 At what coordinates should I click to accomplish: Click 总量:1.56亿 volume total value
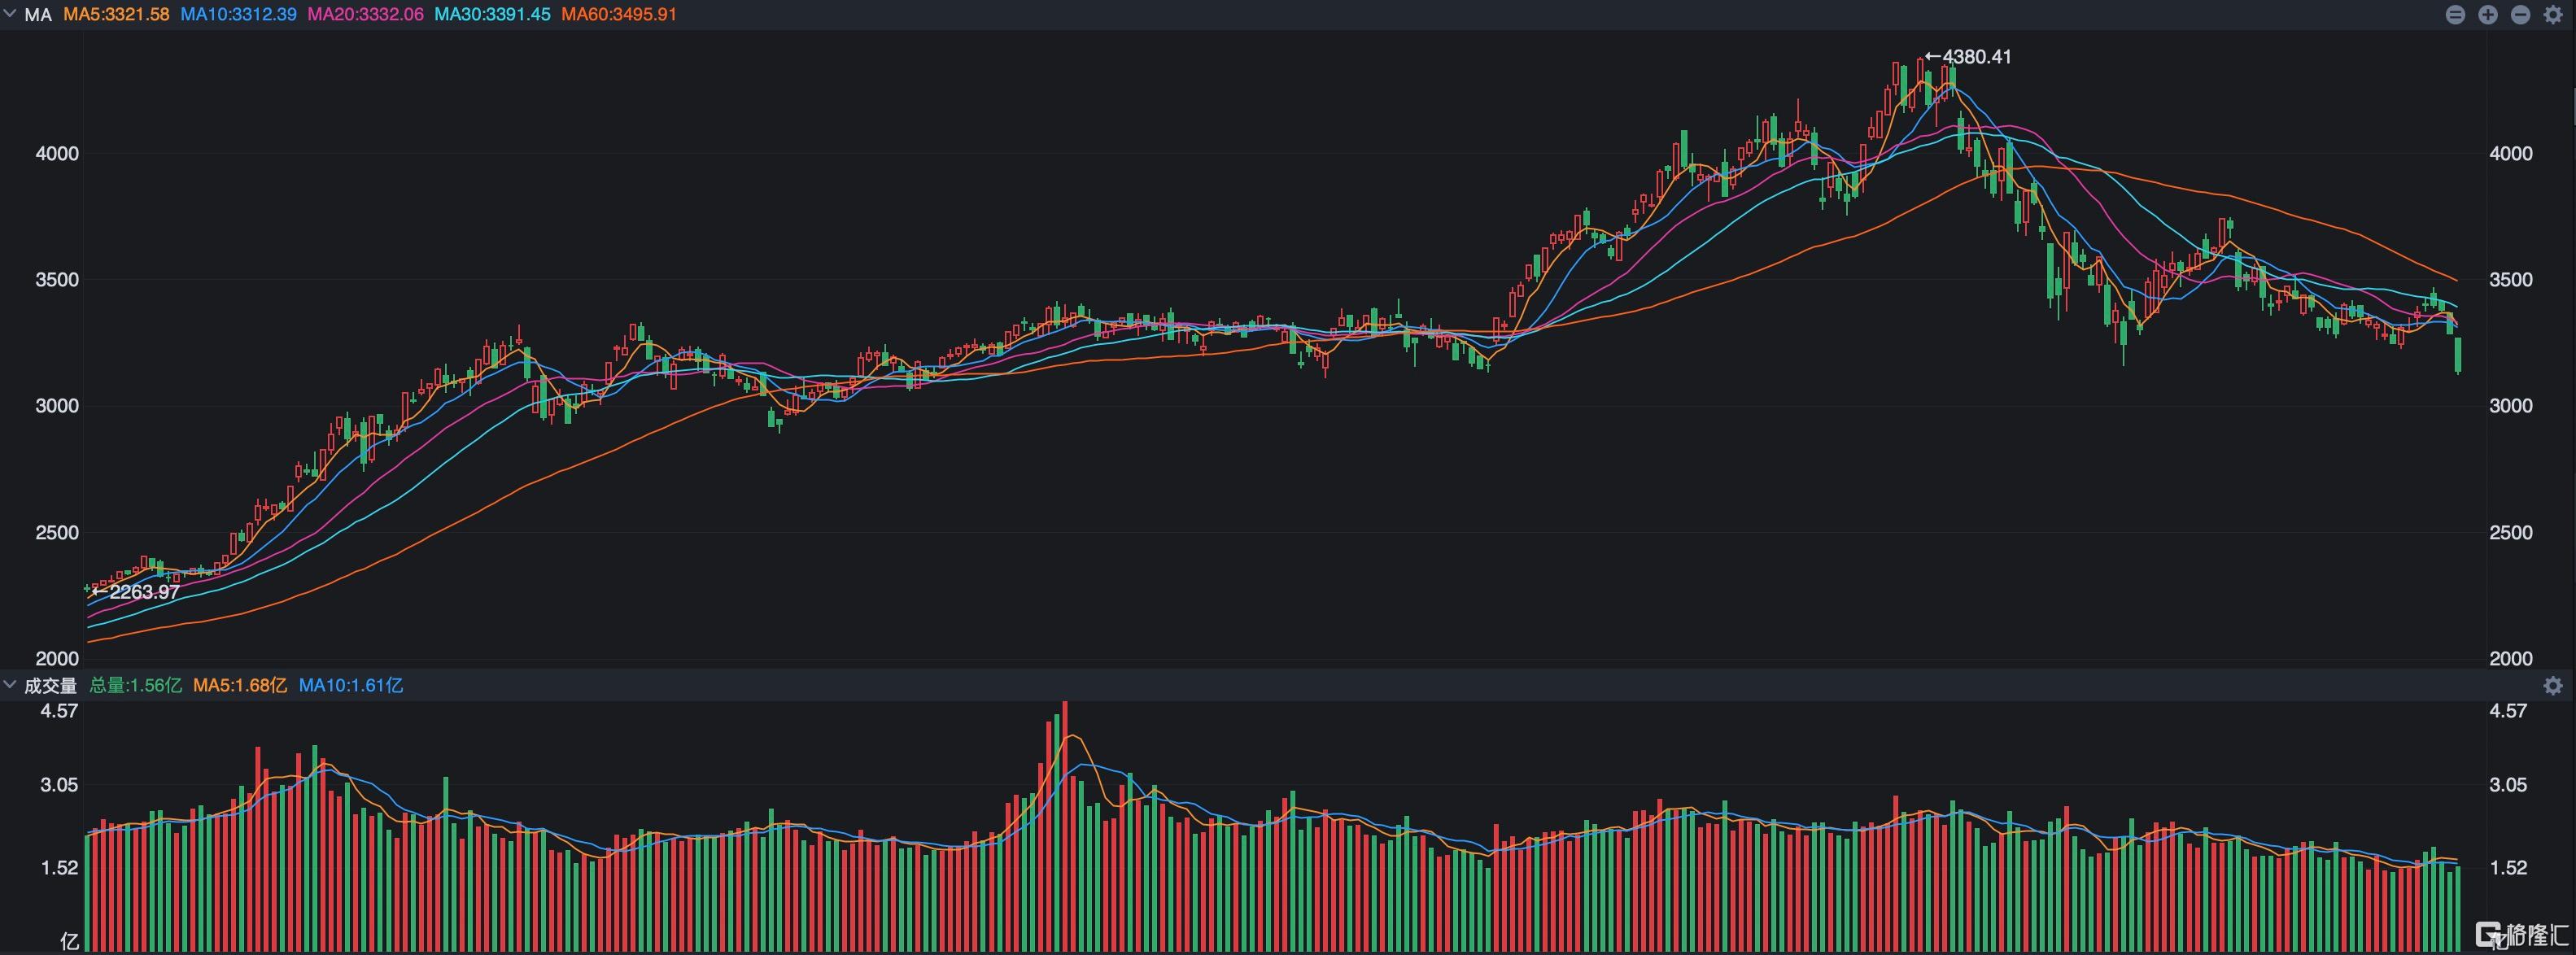[136, 685]
